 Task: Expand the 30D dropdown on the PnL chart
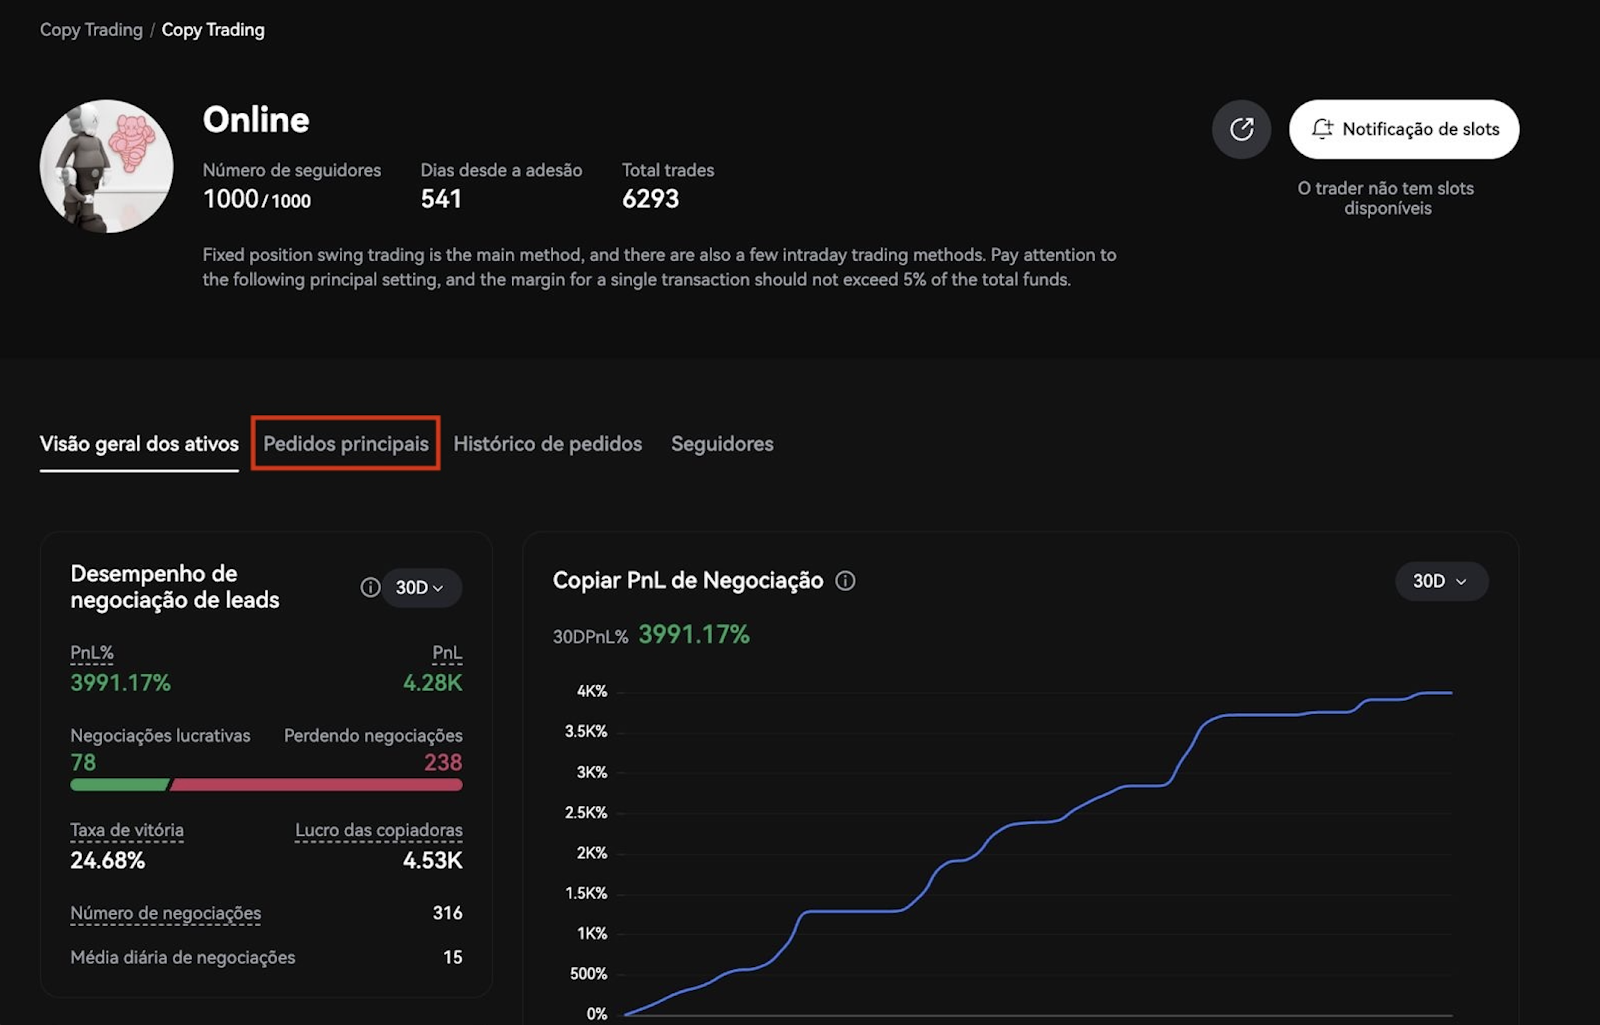click(x=1440, y=581)
